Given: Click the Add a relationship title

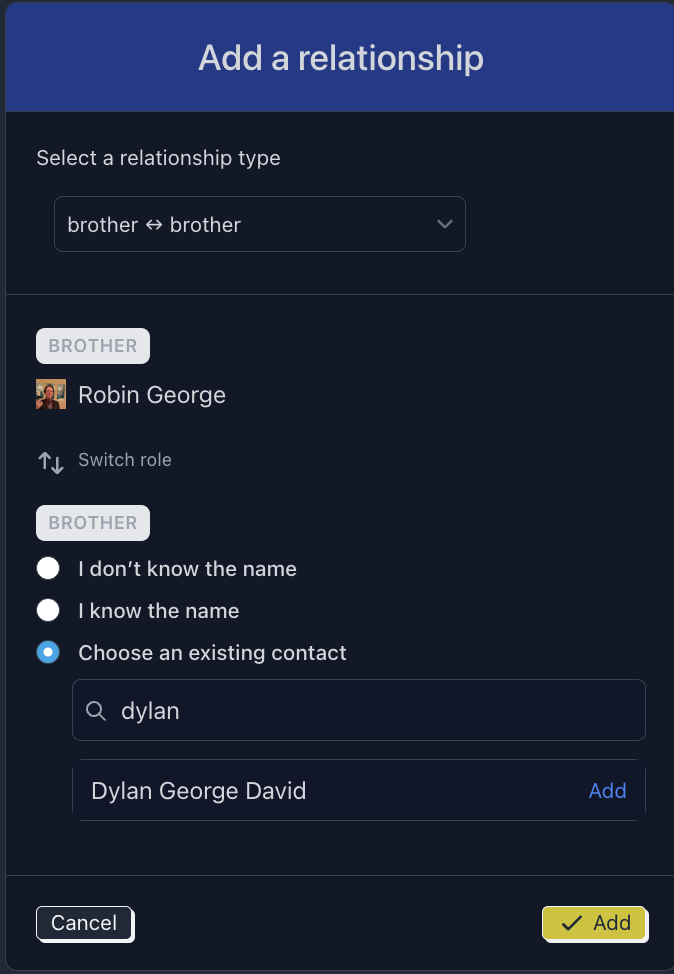Looking at the screenshot, I should [340, 57].
